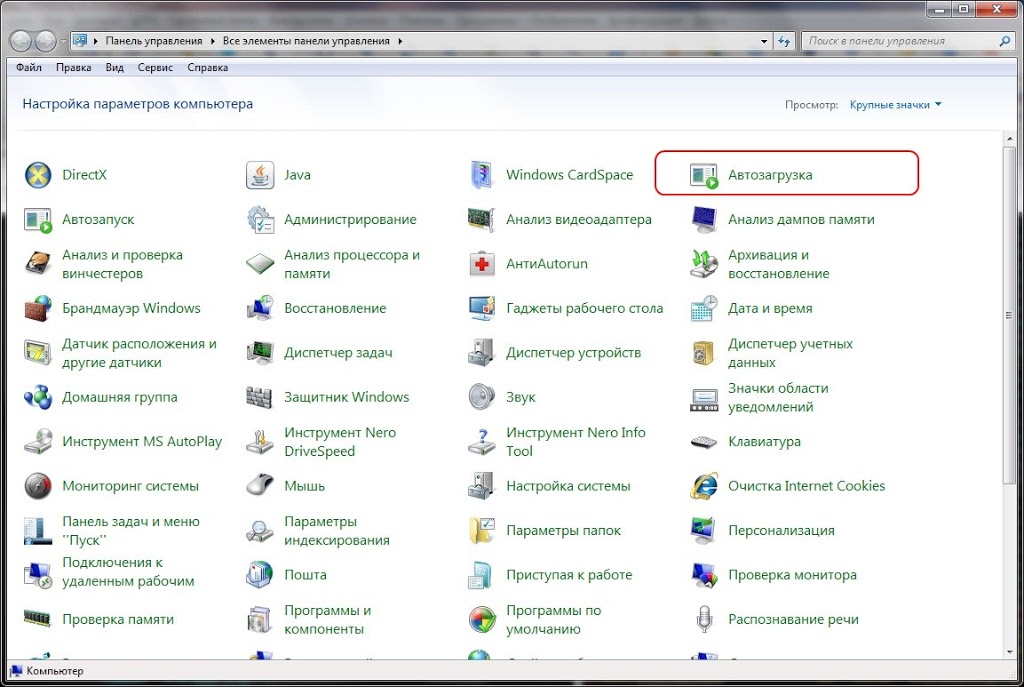Click the Гаджеты рабочего стола icon

pyautogui.click(x=482, y=308)
